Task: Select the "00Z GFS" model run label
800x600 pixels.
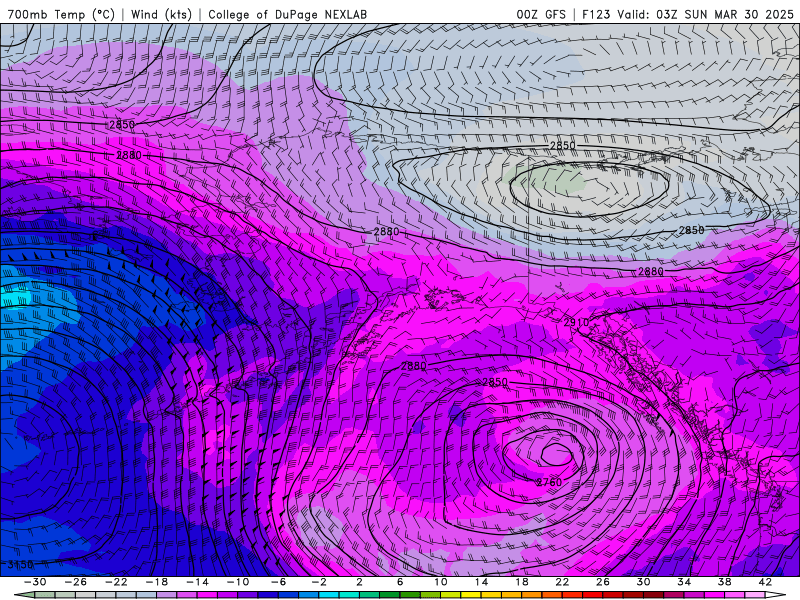Action: tap(541, 14)
